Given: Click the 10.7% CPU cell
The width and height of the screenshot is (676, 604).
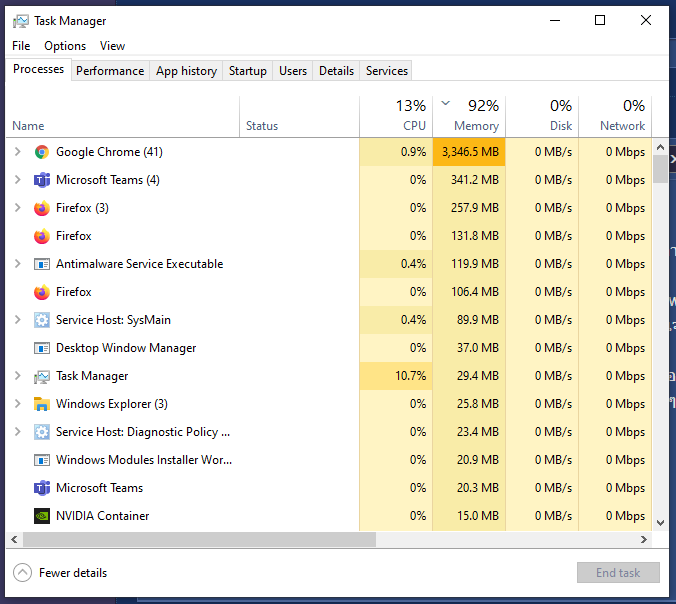Looking at the screenshot, I should (396, 376).
